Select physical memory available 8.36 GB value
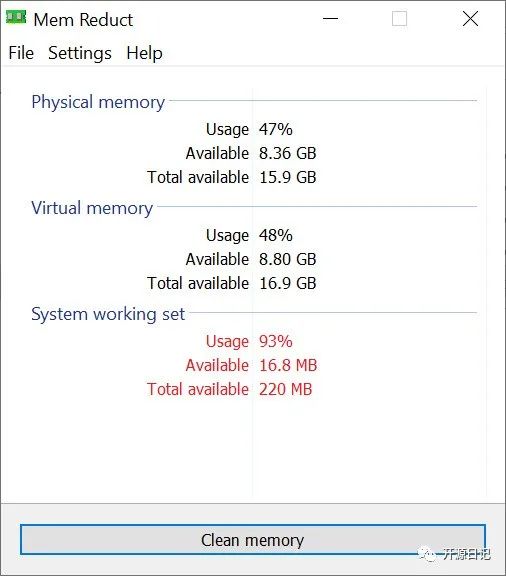This screenshot has height=576, width=506. pos(288,153)
